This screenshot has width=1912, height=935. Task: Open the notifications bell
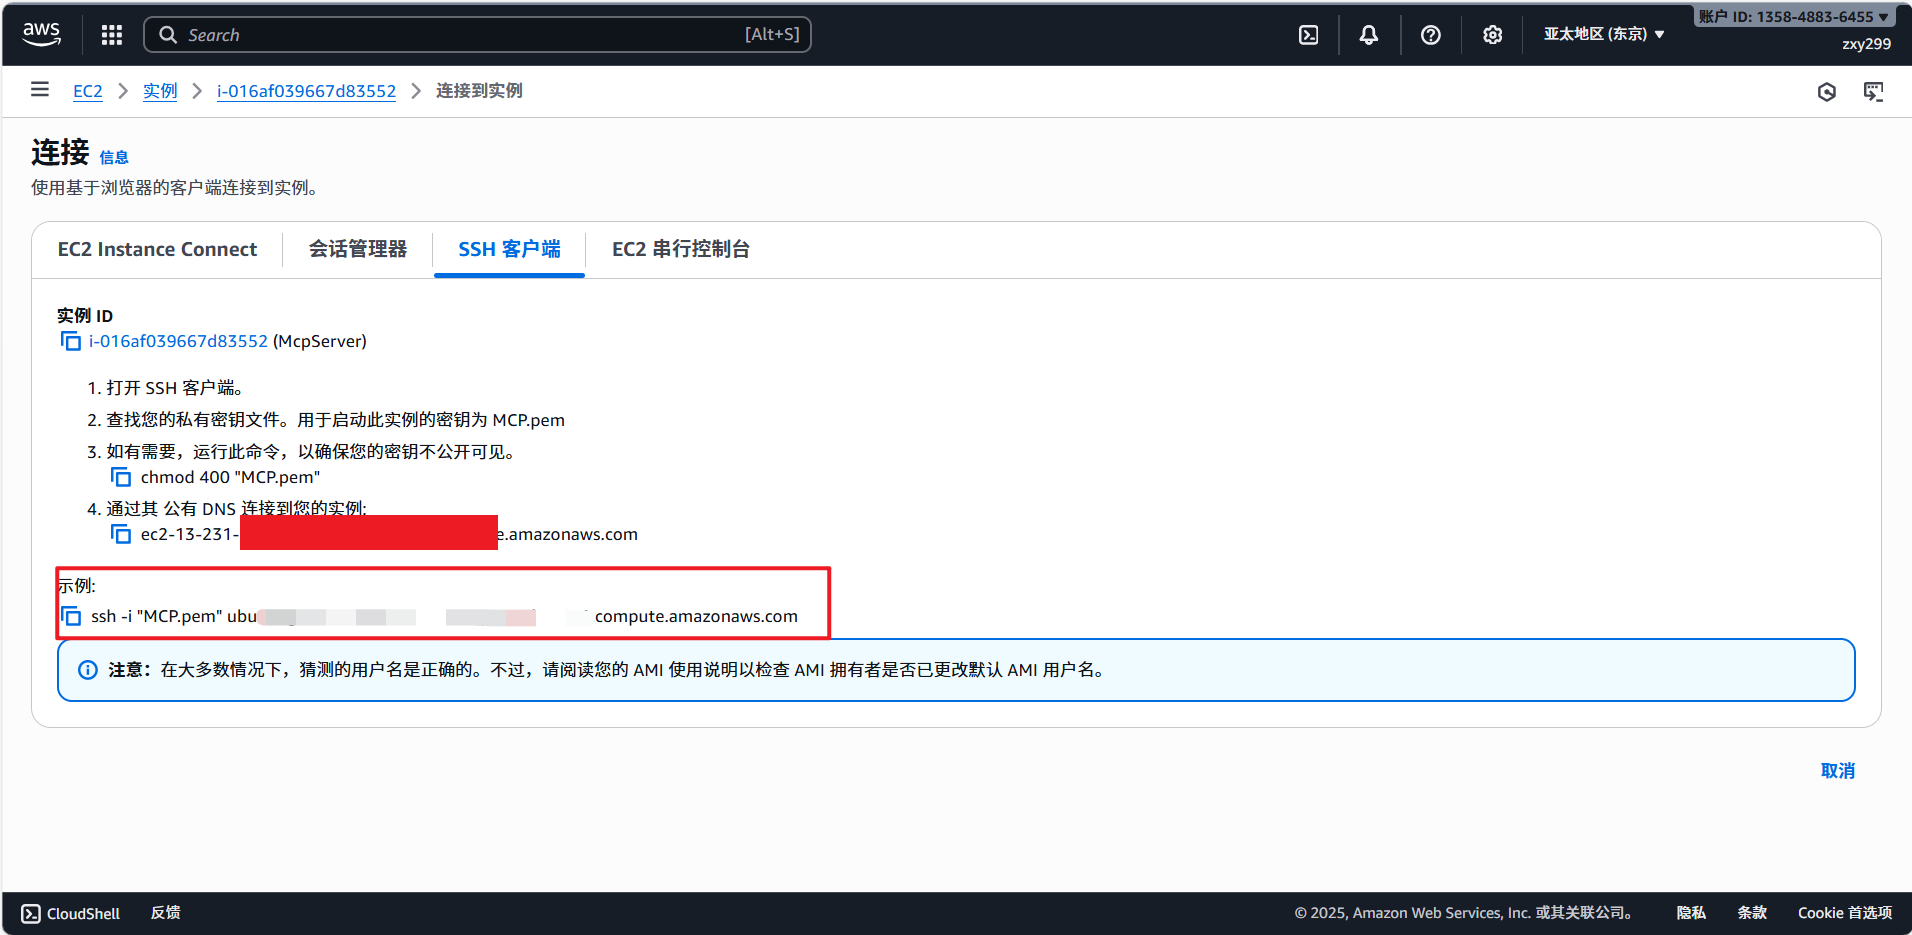1369,35
